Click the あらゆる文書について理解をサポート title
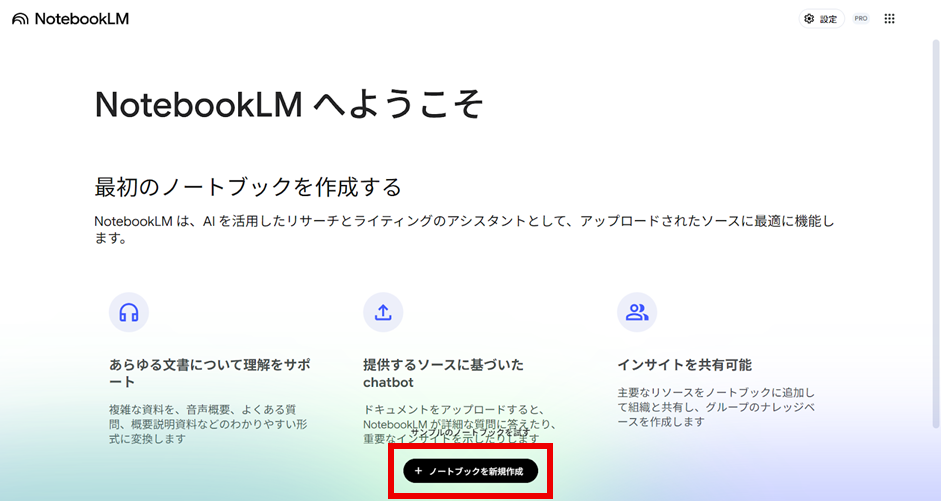941x501 pixels. coord(209,373)
